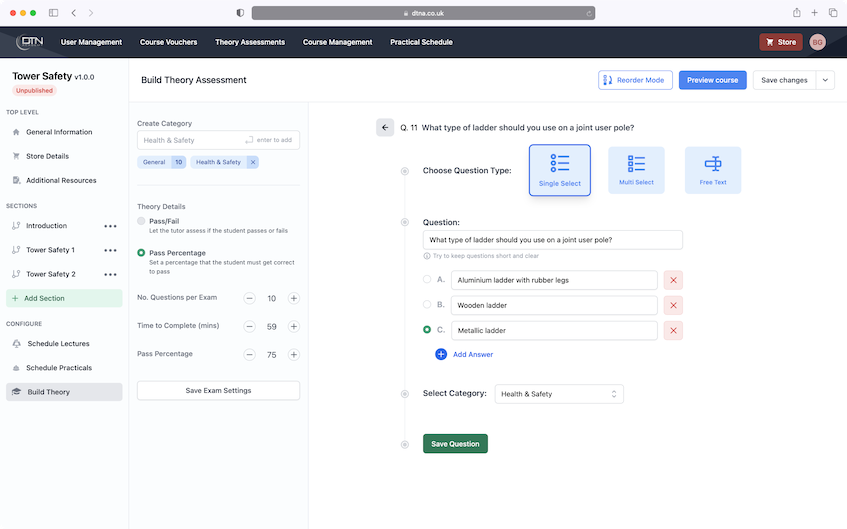847x529 pixels.
Task: Open the Store cart button
Action: pyautogui.click(x=781, y=42)
